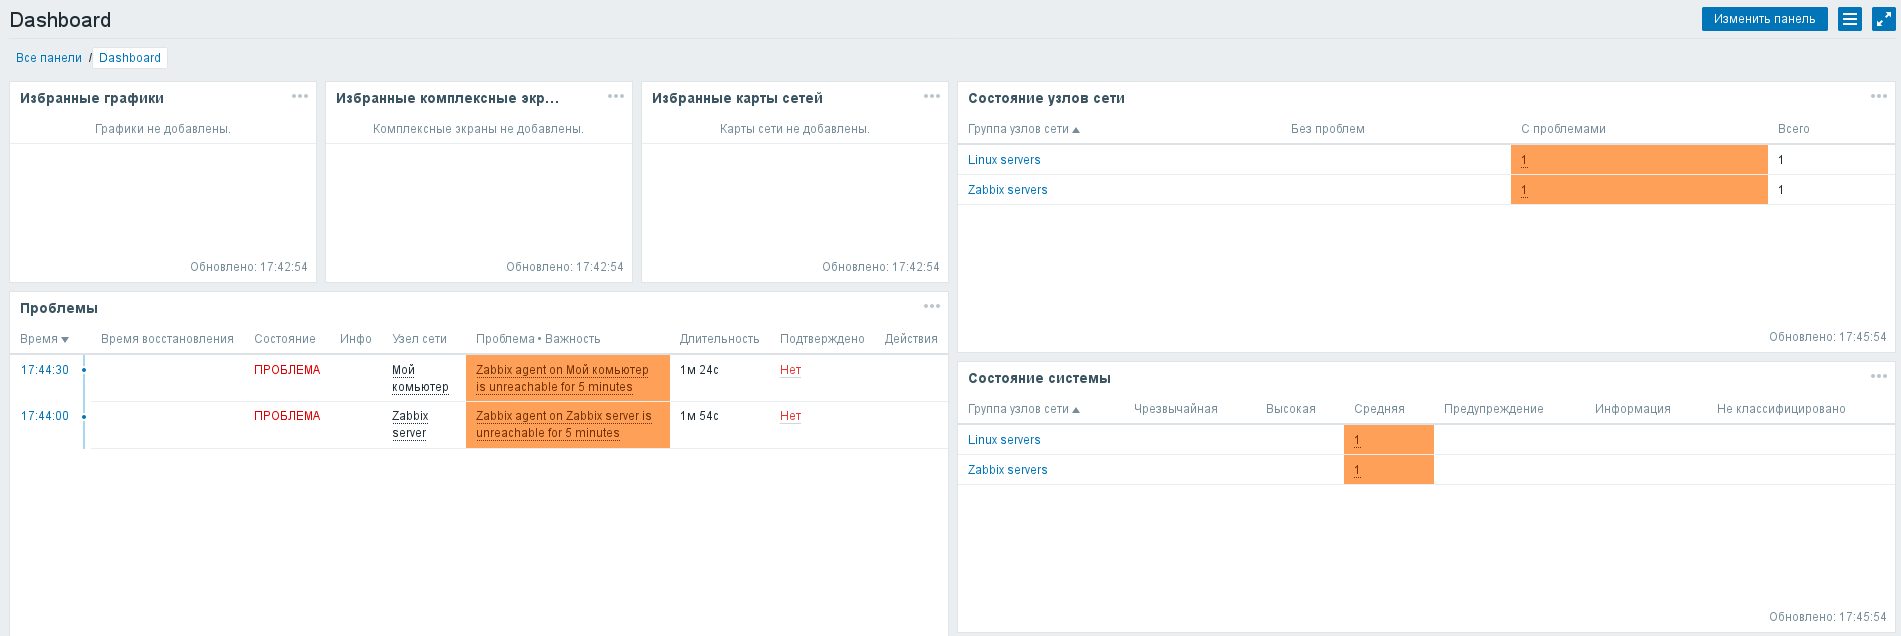The width and height of the screenshot is (1901, 636).
Task: Open Состояние системы widget options menu
Action: (x=1878, y=377)
